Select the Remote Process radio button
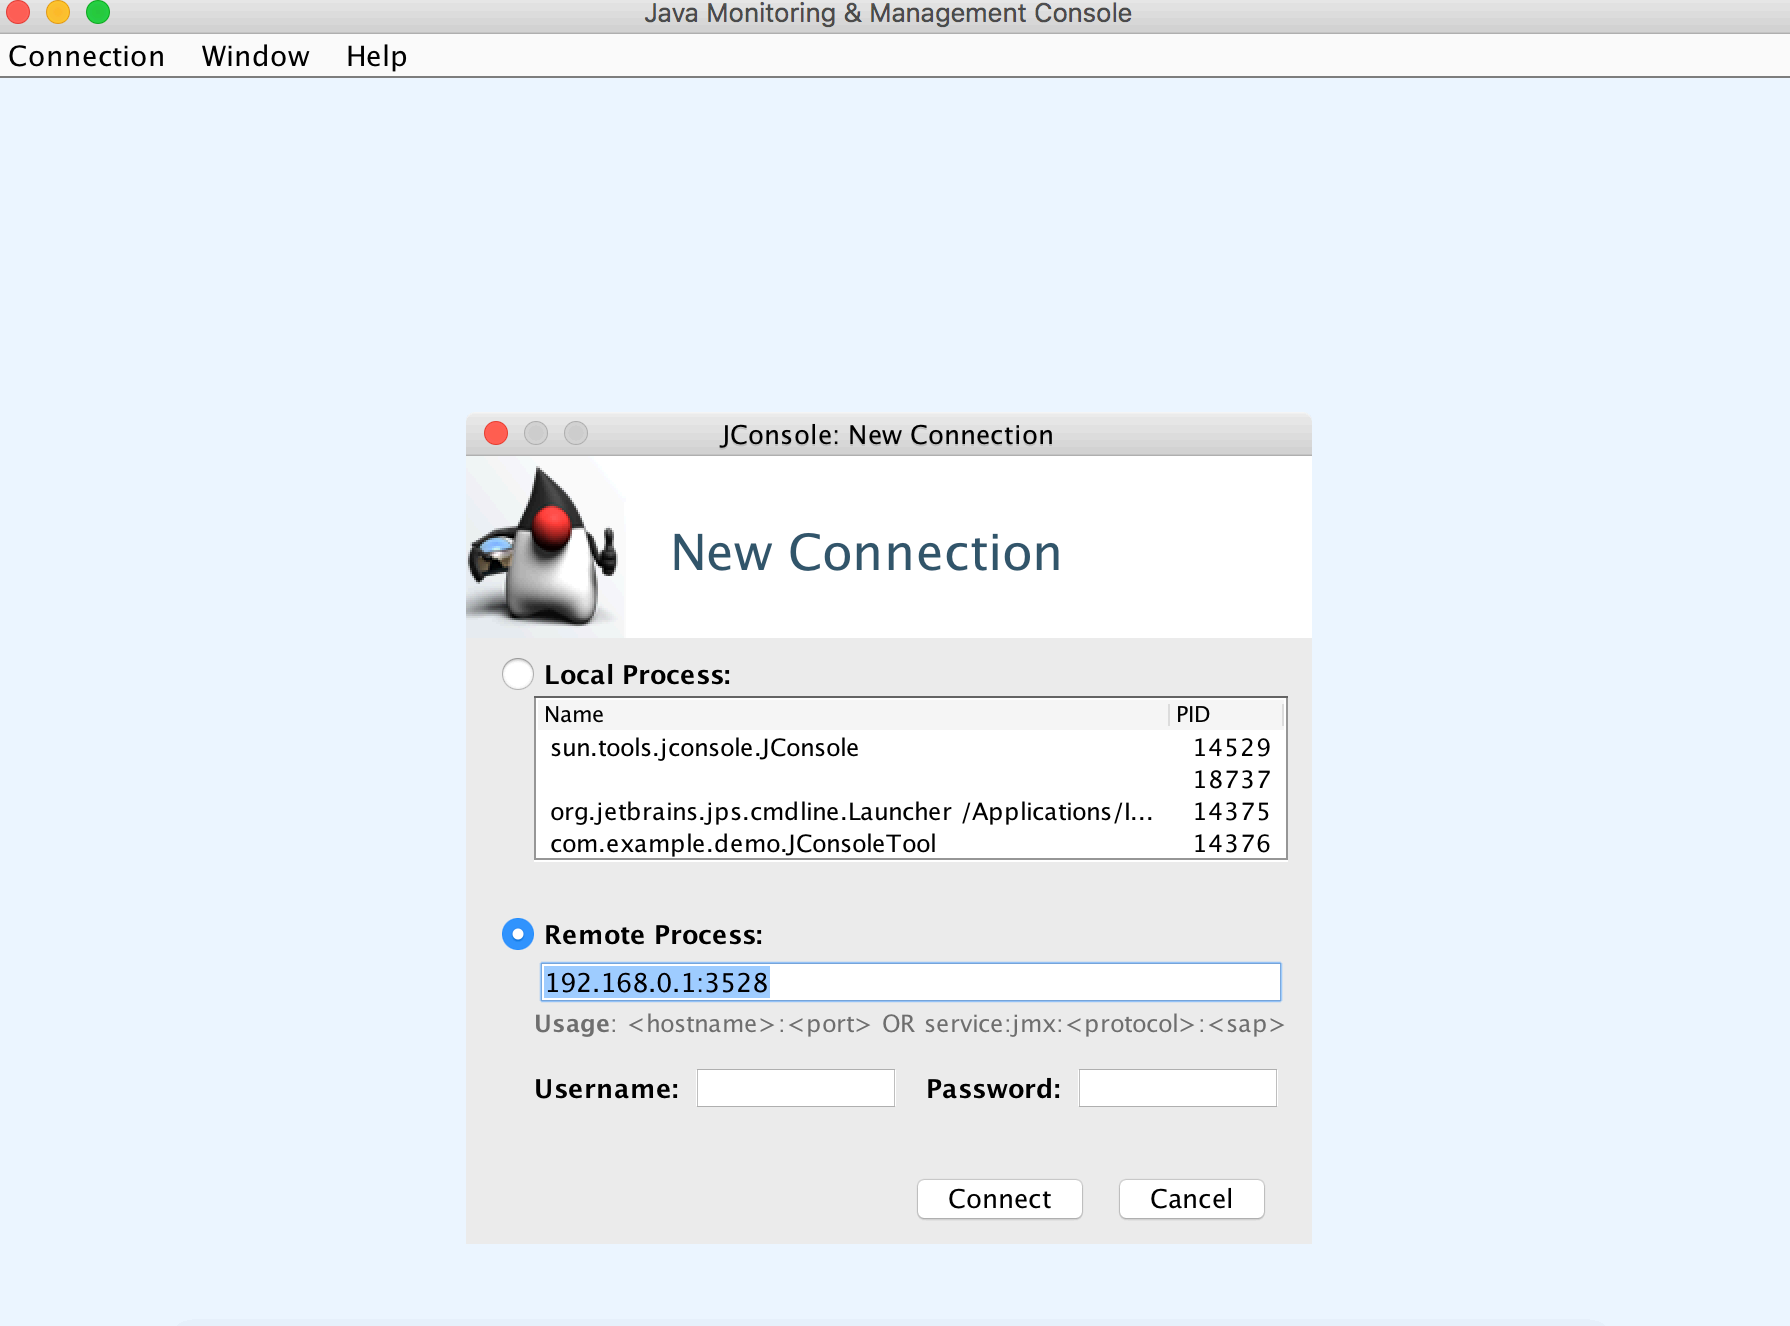1790x1326 pixels. [517, 934]
